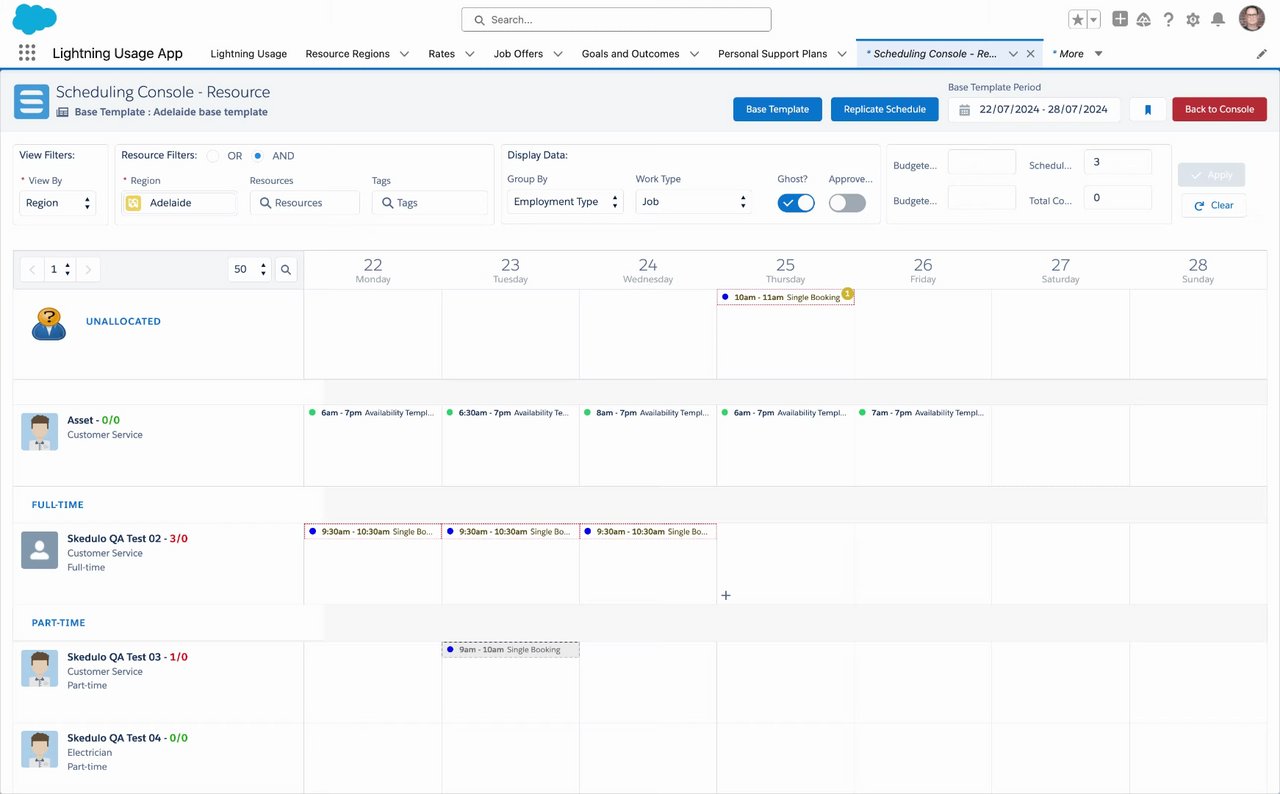Open Scheduling Console tab dropdown chevron

(x=1013, y=54)
